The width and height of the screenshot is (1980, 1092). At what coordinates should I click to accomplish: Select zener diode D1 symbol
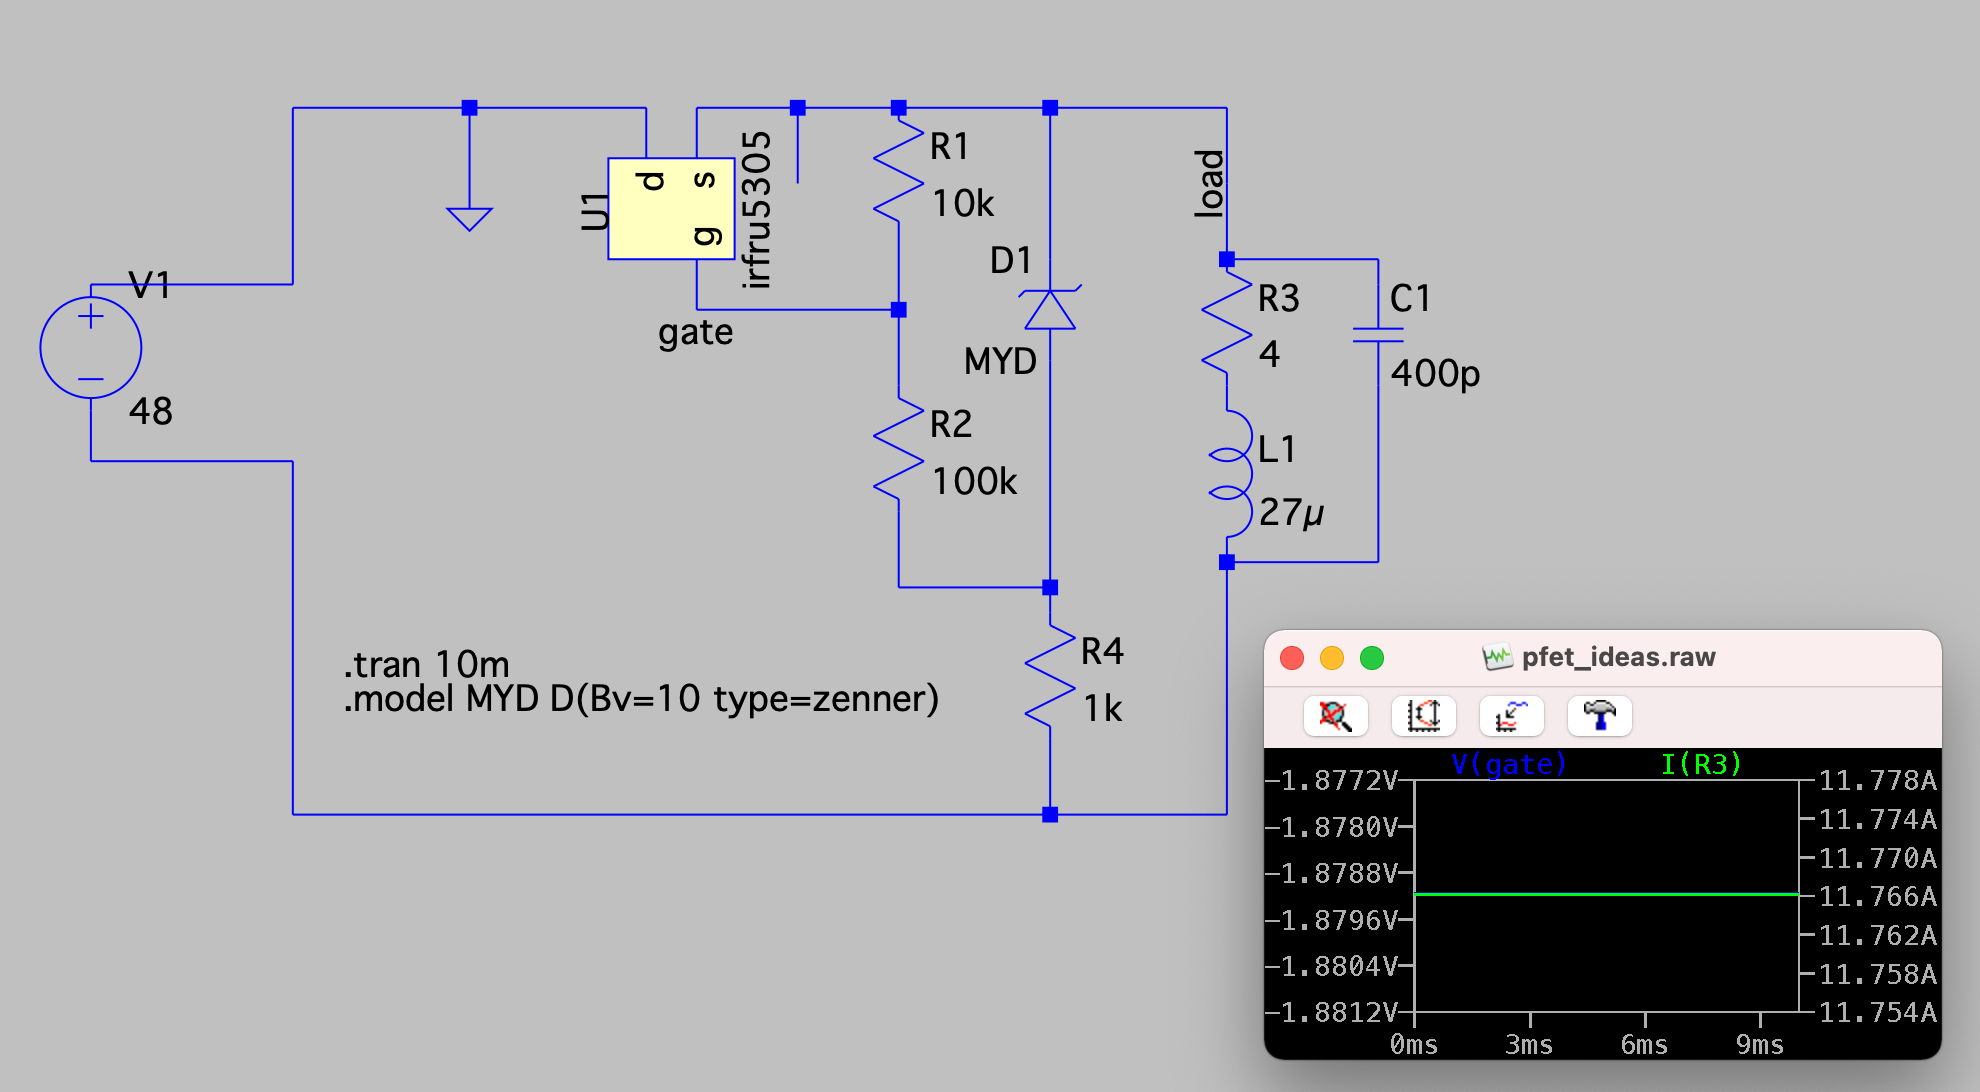1050,309
